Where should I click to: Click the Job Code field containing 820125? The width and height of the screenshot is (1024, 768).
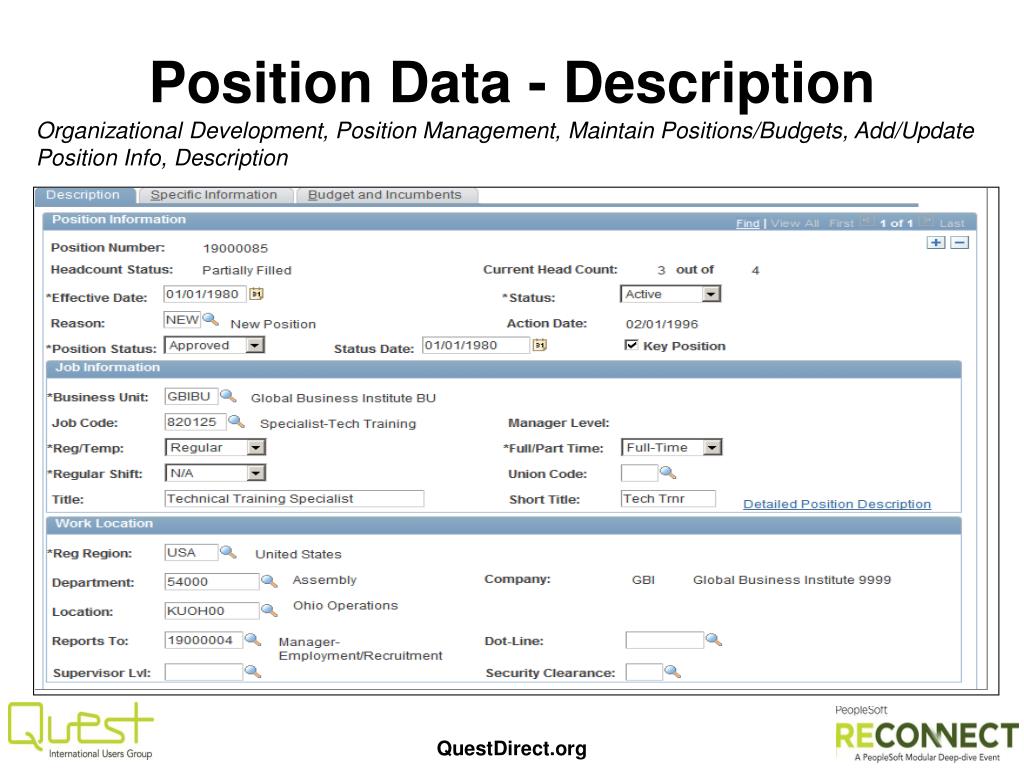(195, 422)
